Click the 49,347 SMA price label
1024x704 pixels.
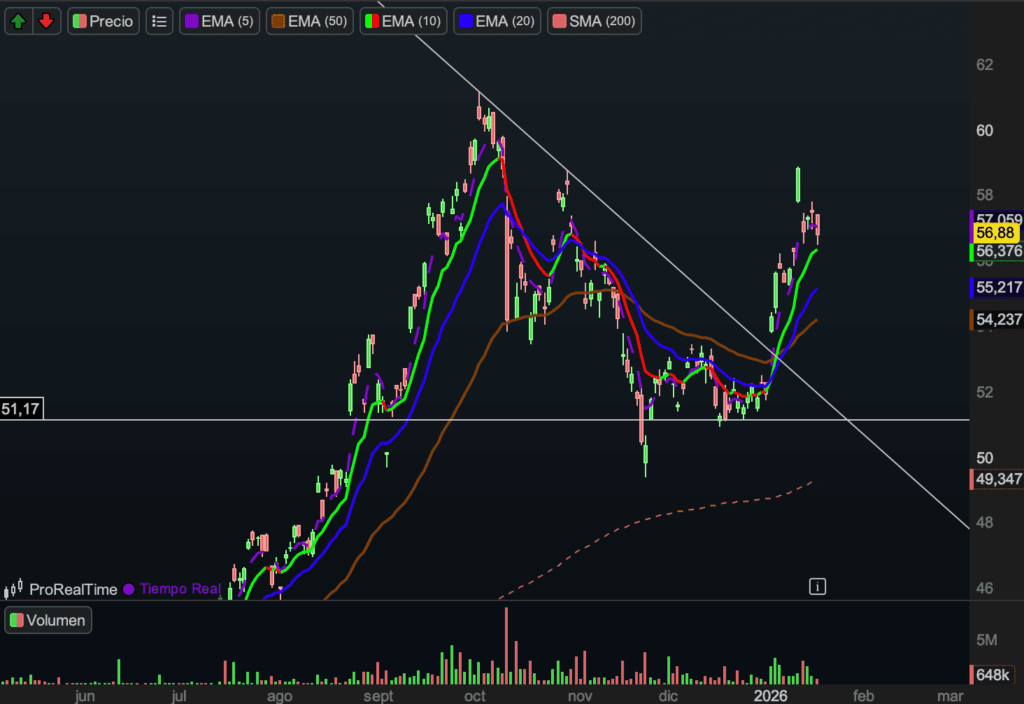click(x=998, y=479)
